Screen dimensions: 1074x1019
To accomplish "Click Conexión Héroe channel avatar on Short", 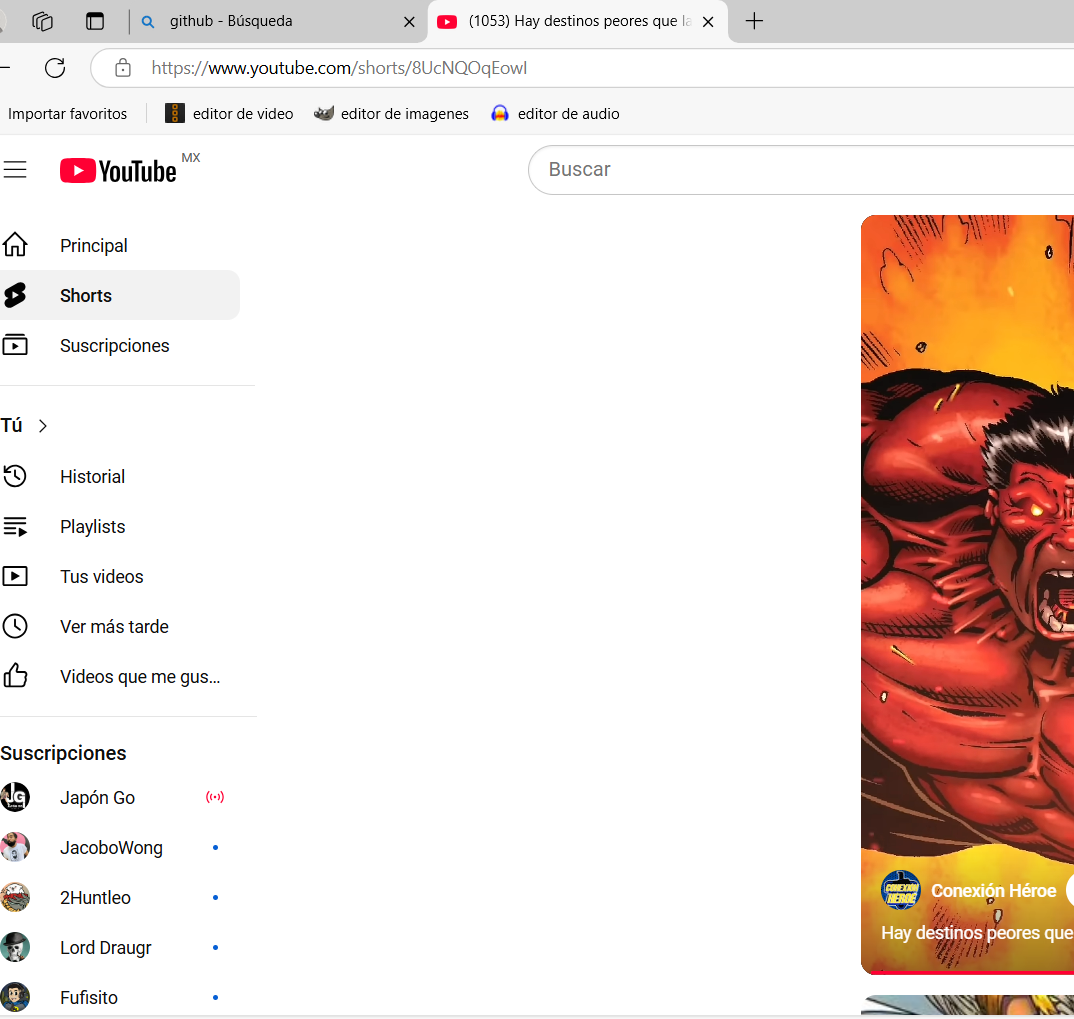I will (901, 890).
